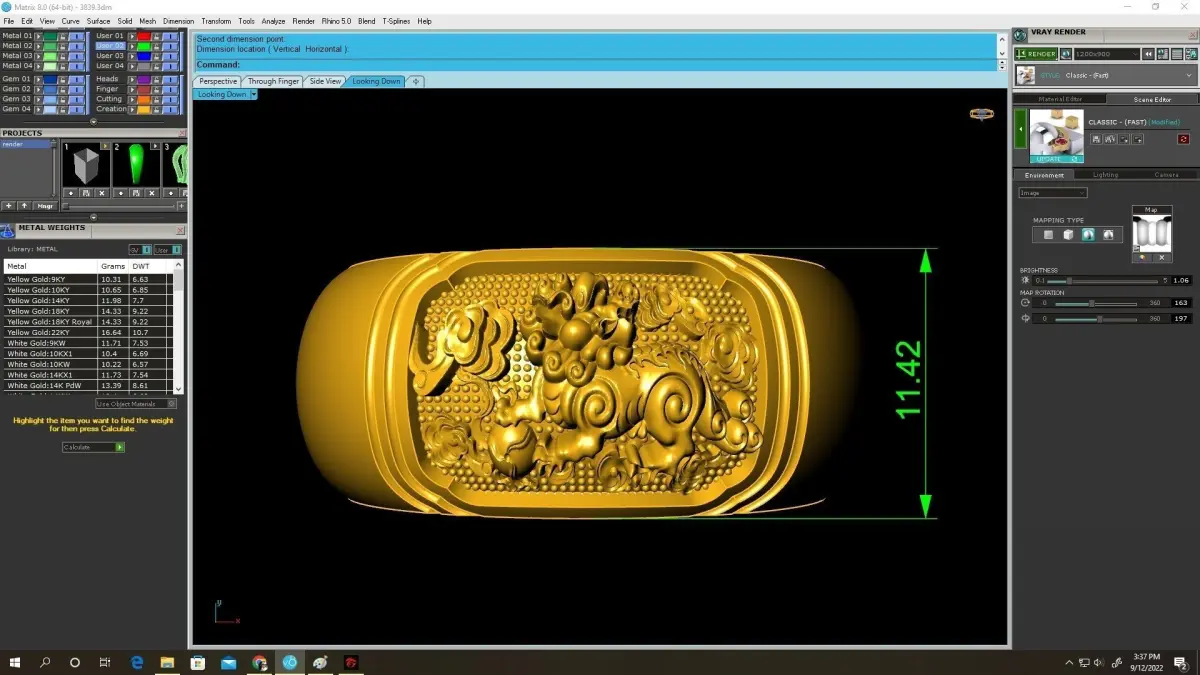The width and height of the screenshot is (1200, 675).
Task: Expand the Metal 01 layer arrow
Action: click(38, 36)
